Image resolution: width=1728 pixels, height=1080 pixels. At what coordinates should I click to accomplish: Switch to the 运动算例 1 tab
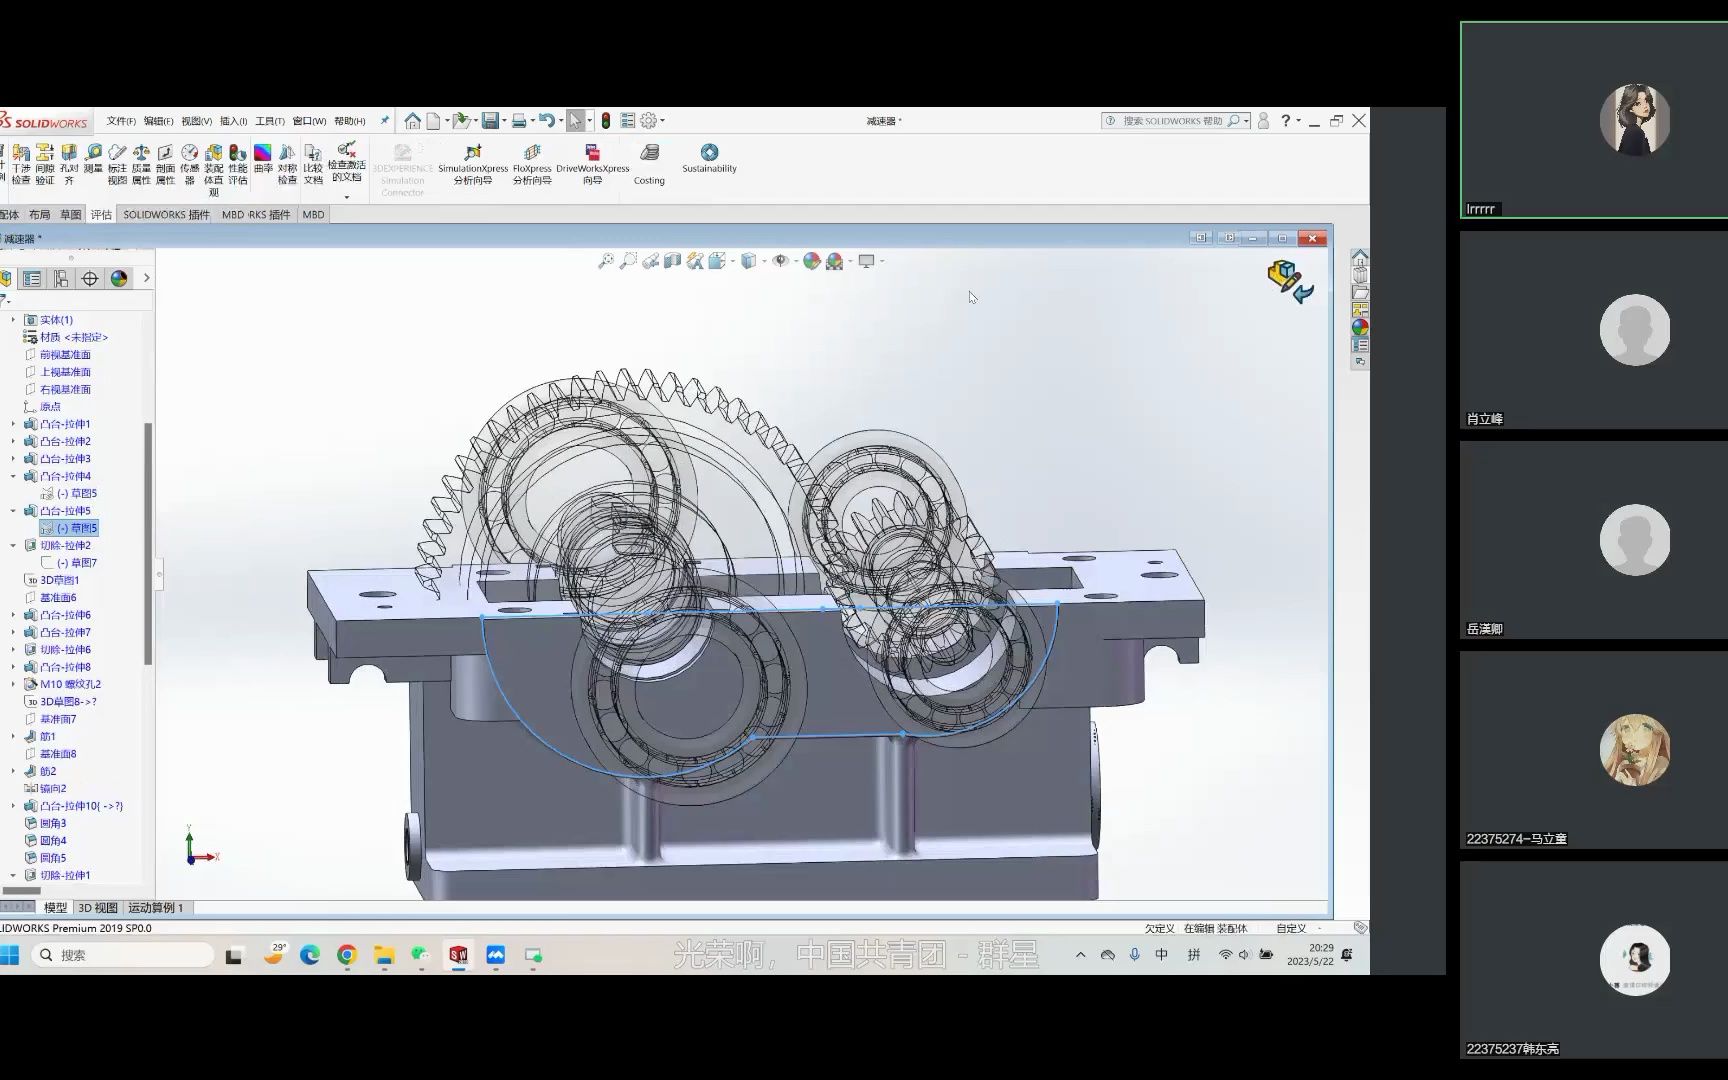click(x=156, y=908)
